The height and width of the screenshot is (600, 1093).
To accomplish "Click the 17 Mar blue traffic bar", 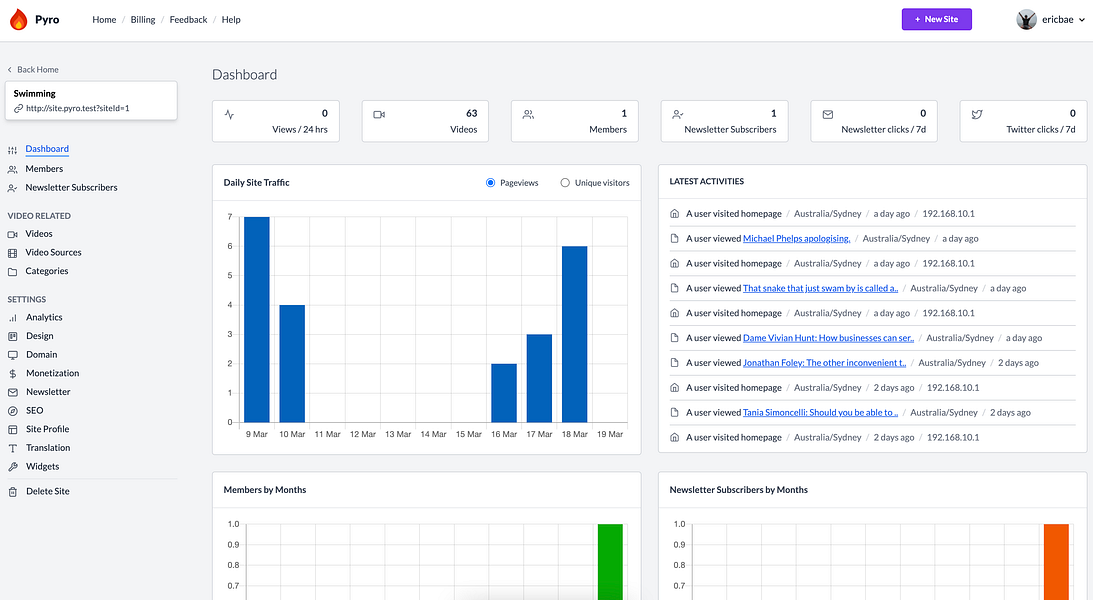I will 539,378.
